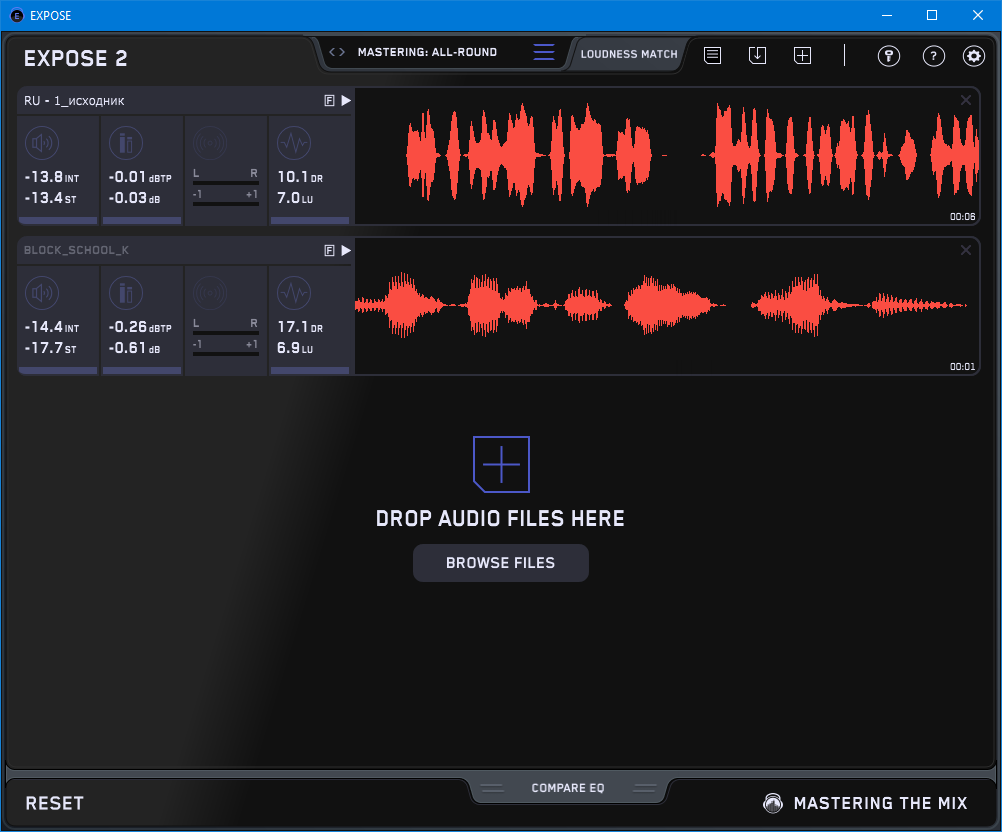Viewport: 1002px width, 832px height.
Task: Toggle the Loudness Match button
Action: (x=629, y=54)
